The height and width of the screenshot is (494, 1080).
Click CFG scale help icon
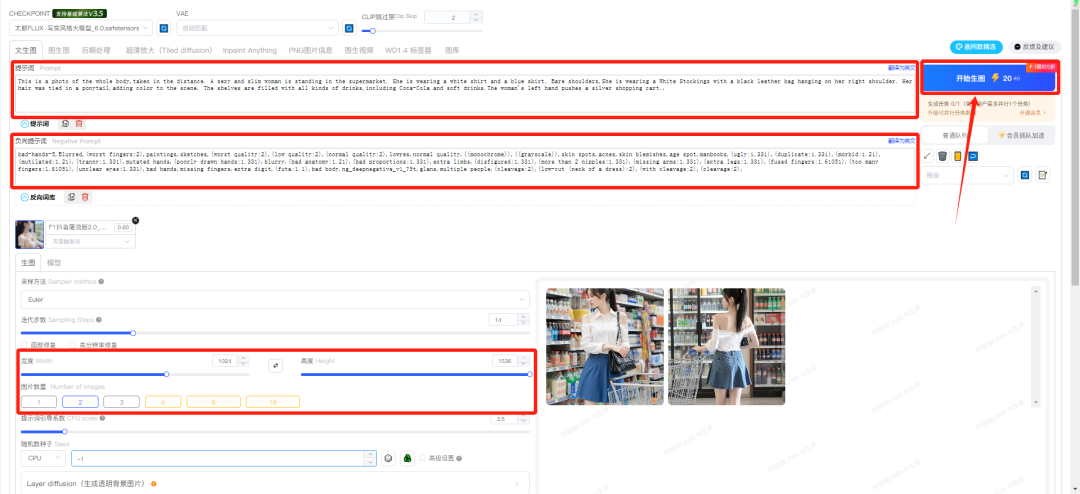pyautogui.click(x=102, y=418)
